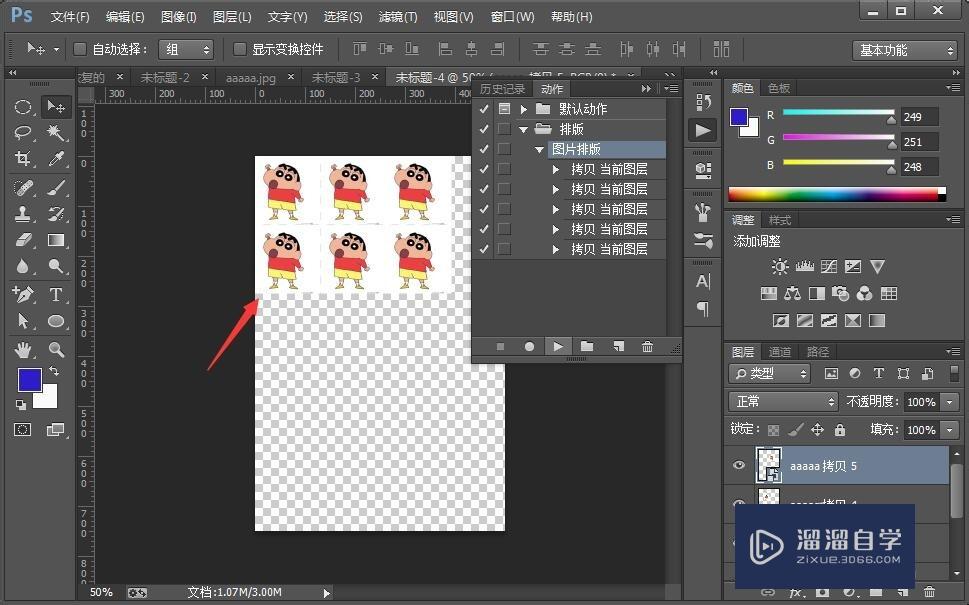969x605 pixels.
Task: Play selected action
Action: tap(558, 347)
